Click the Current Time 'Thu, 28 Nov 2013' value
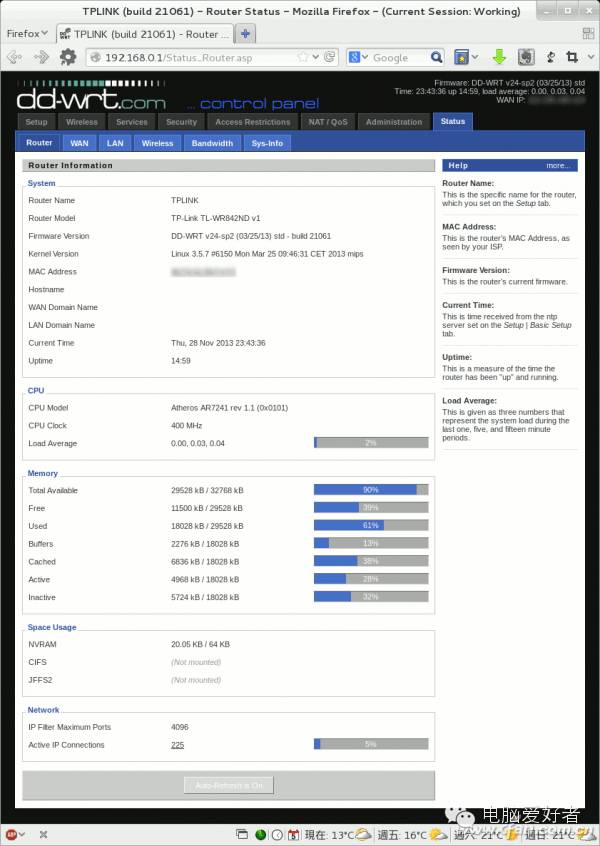Image resolution: width=600 pixels, height=846 pixels. tap(218, 343)
